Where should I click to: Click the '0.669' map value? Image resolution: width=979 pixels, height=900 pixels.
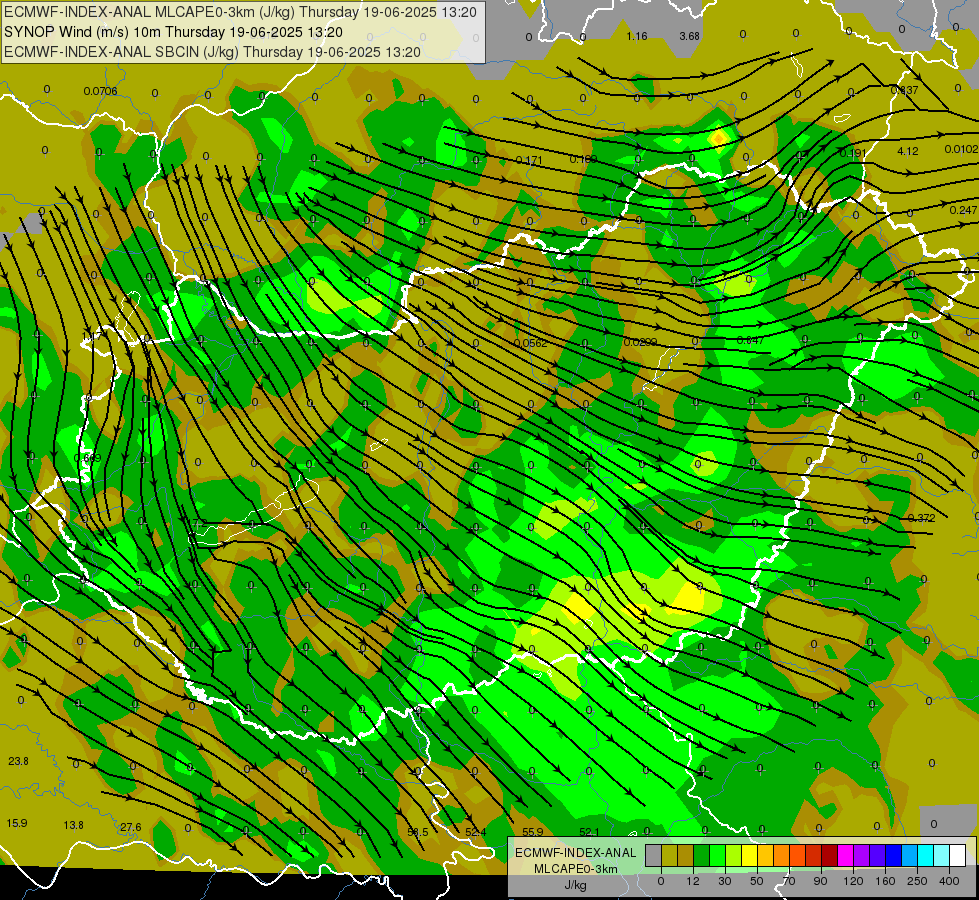[x=87, y=458]
